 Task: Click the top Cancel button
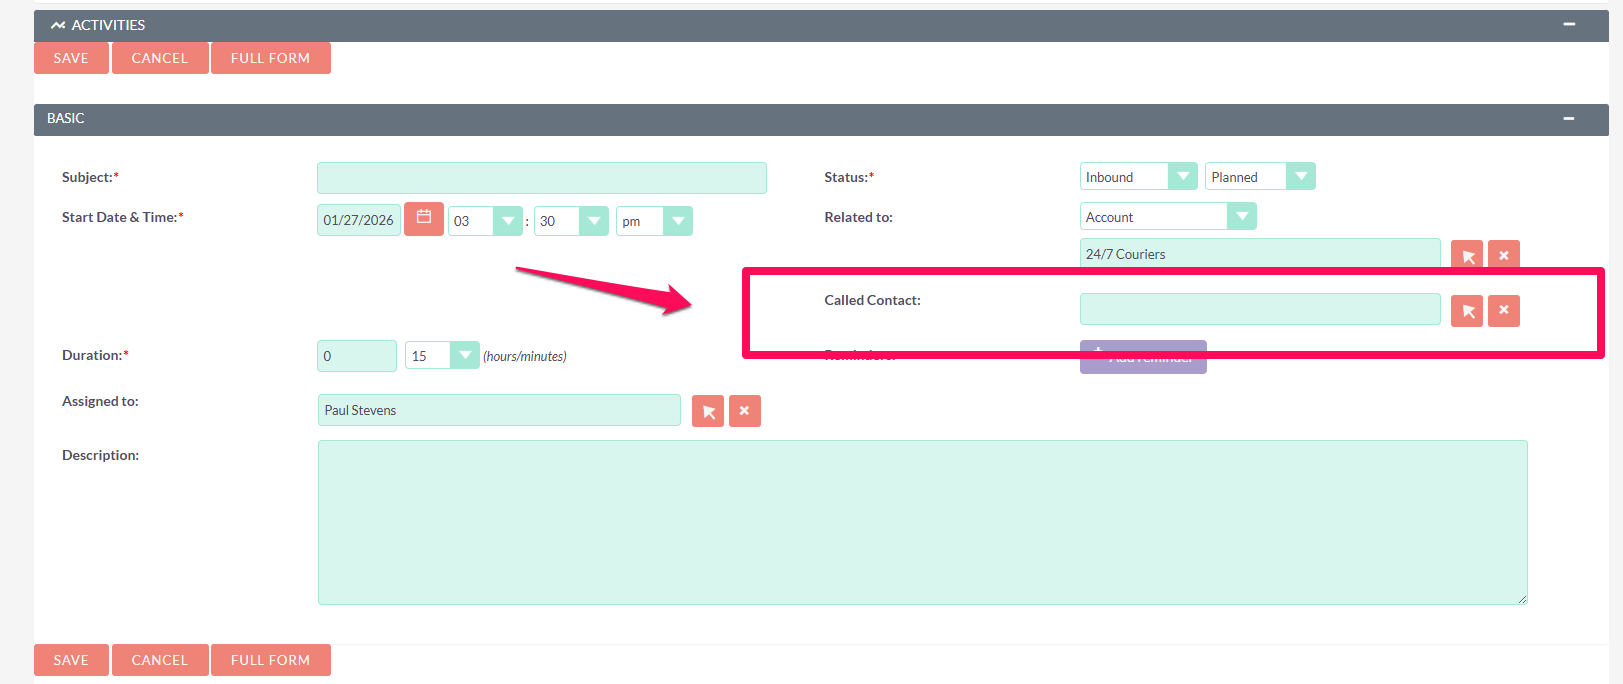(x=160, y=58)
